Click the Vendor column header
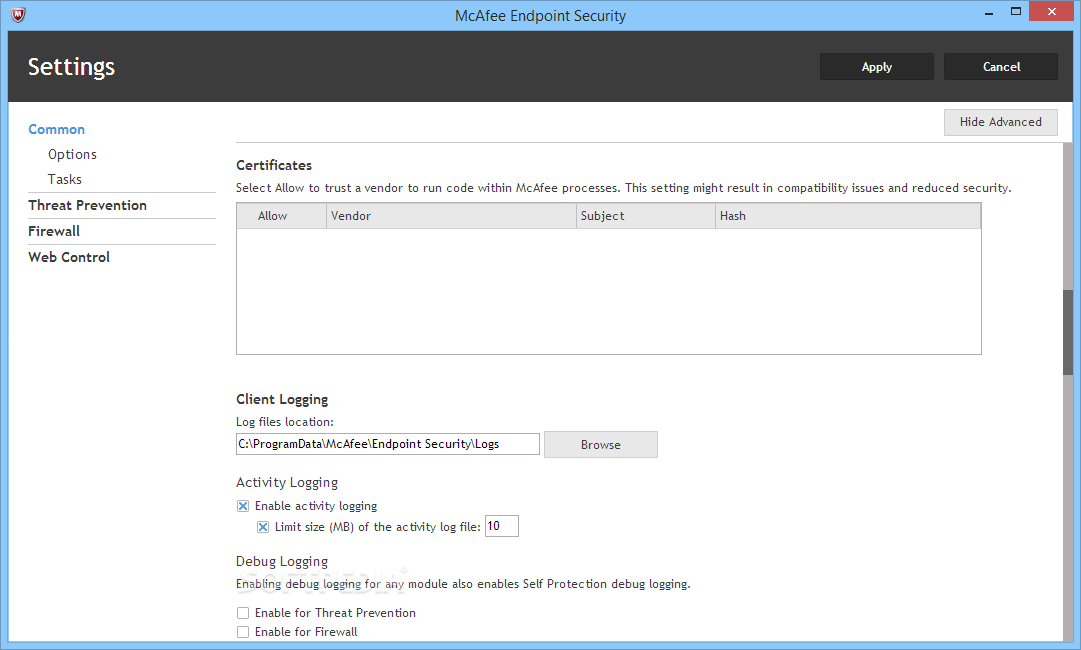Image resolution: width=1081 pixels, height=650 pixels. [451, 216]
